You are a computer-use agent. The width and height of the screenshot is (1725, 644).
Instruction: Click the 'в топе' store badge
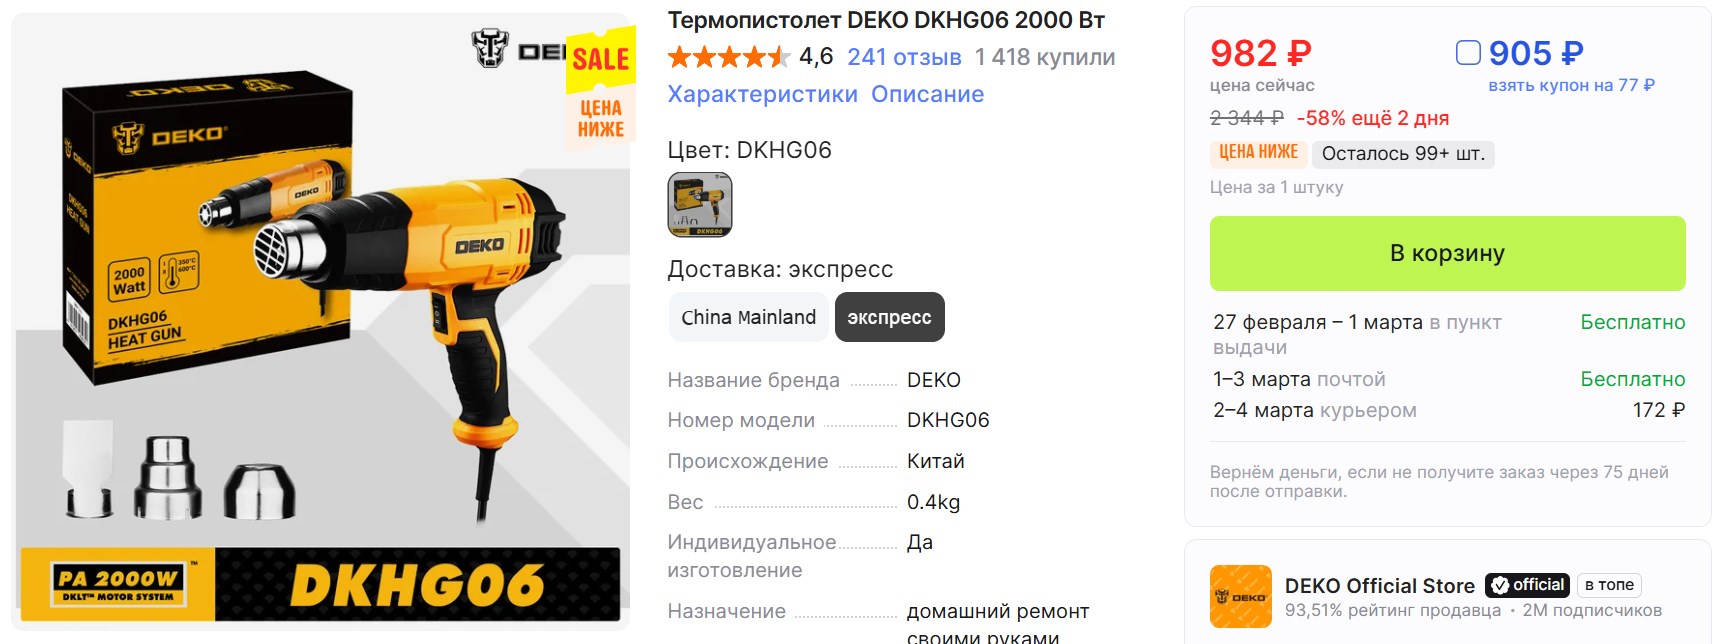(1608, 585)
